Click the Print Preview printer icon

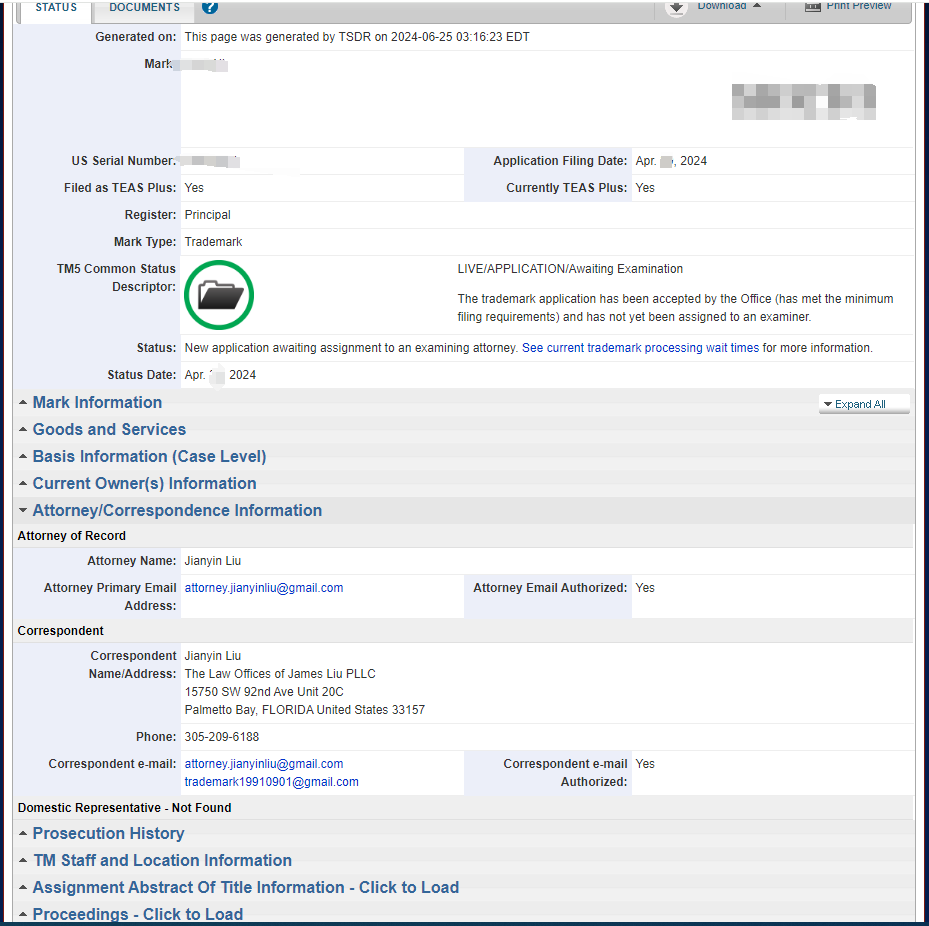812,7
